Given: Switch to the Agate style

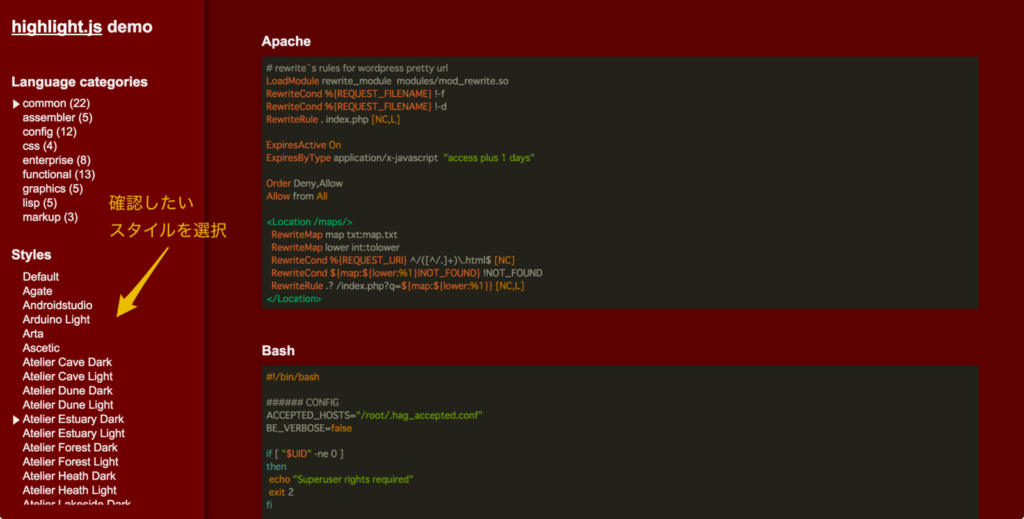Looking at the screenshot, I should (x=37, y=291).
